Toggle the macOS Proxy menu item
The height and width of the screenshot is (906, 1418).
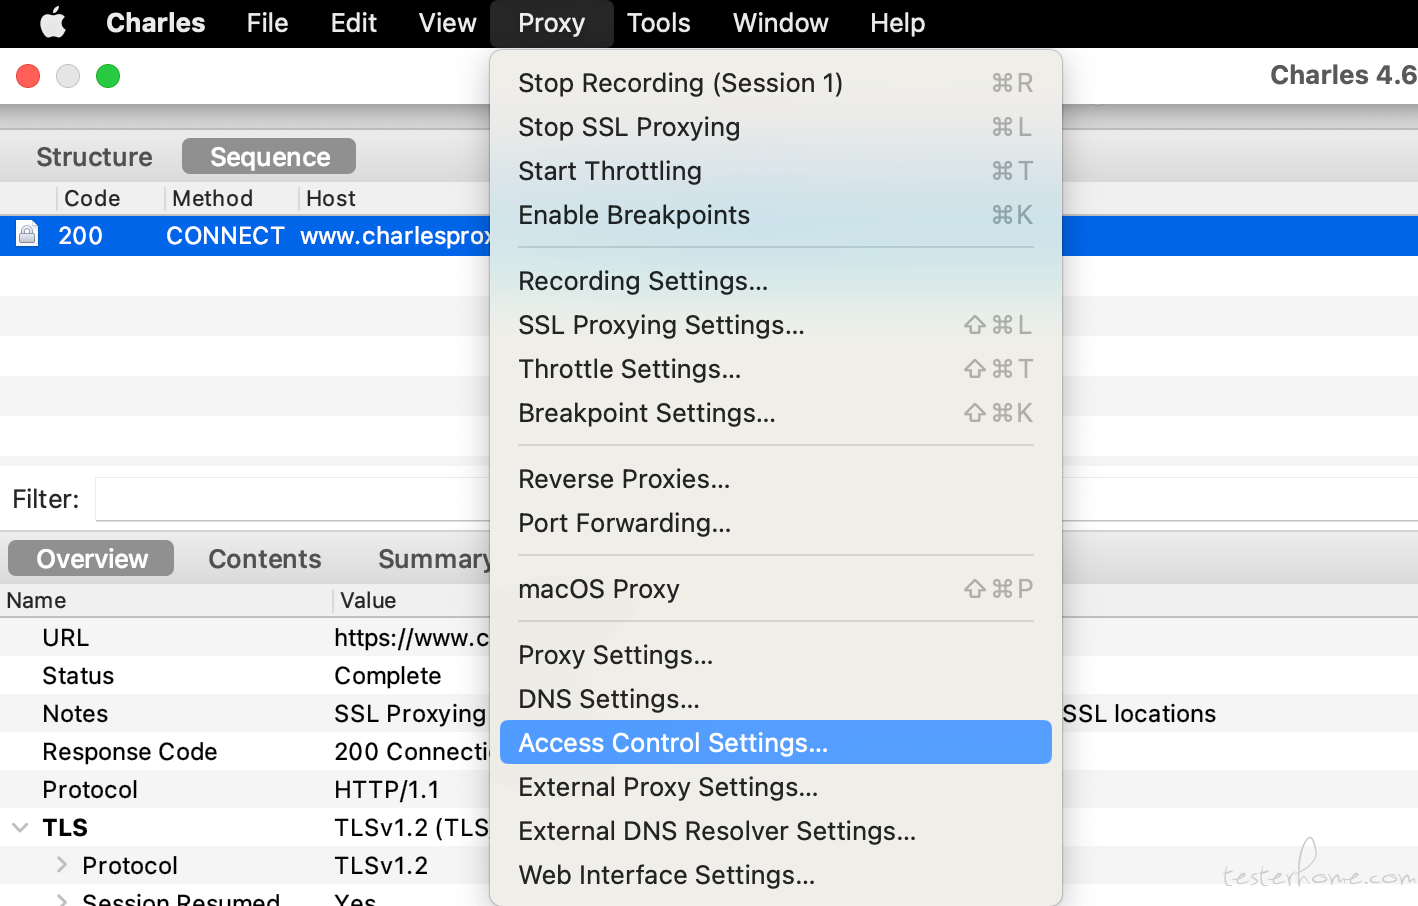[x=775, y=589]
